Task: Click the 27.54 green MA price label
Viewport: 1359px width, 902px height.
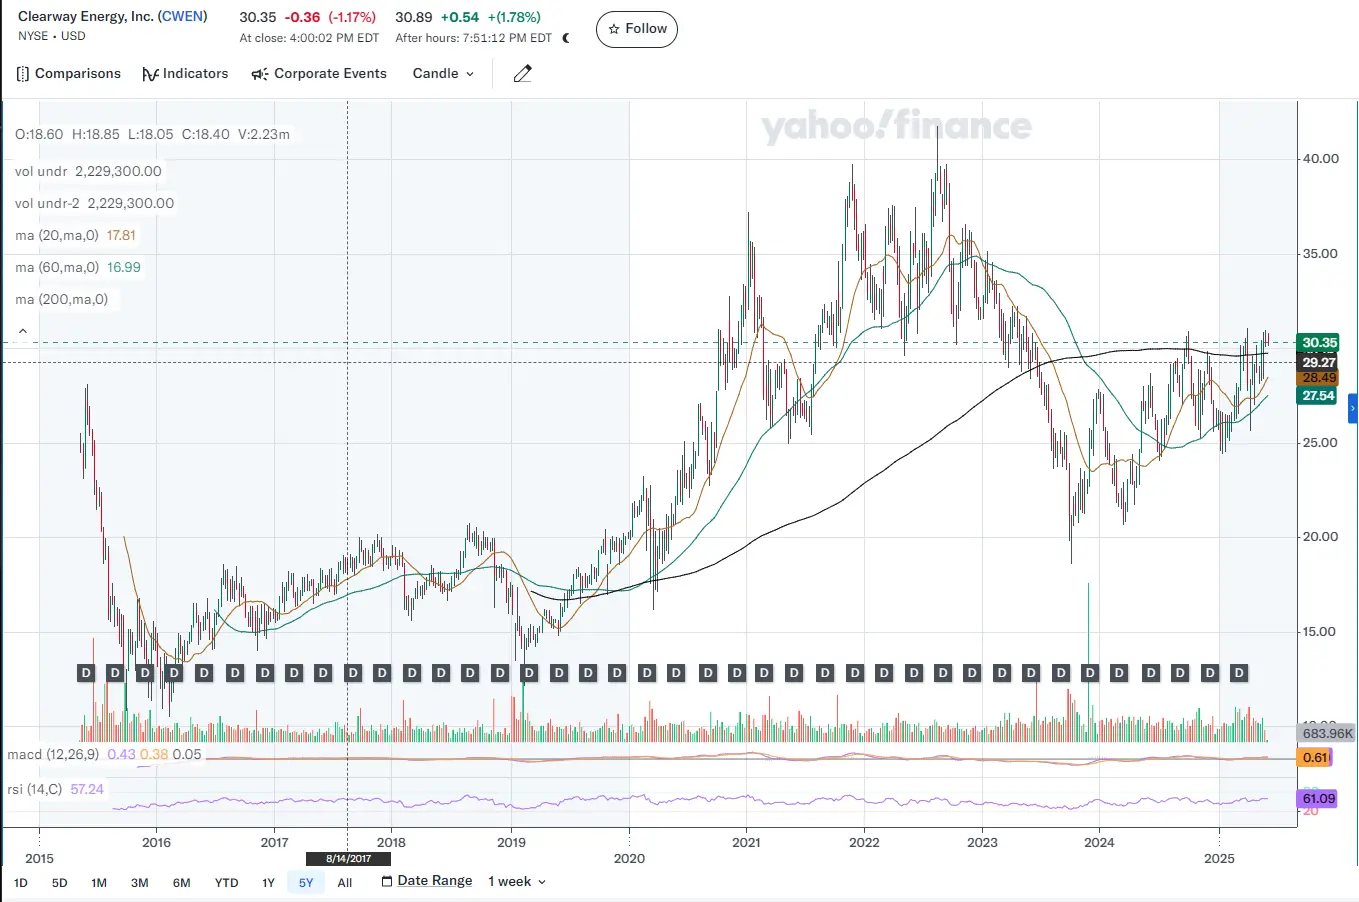Action: (x=1318, y=396)
